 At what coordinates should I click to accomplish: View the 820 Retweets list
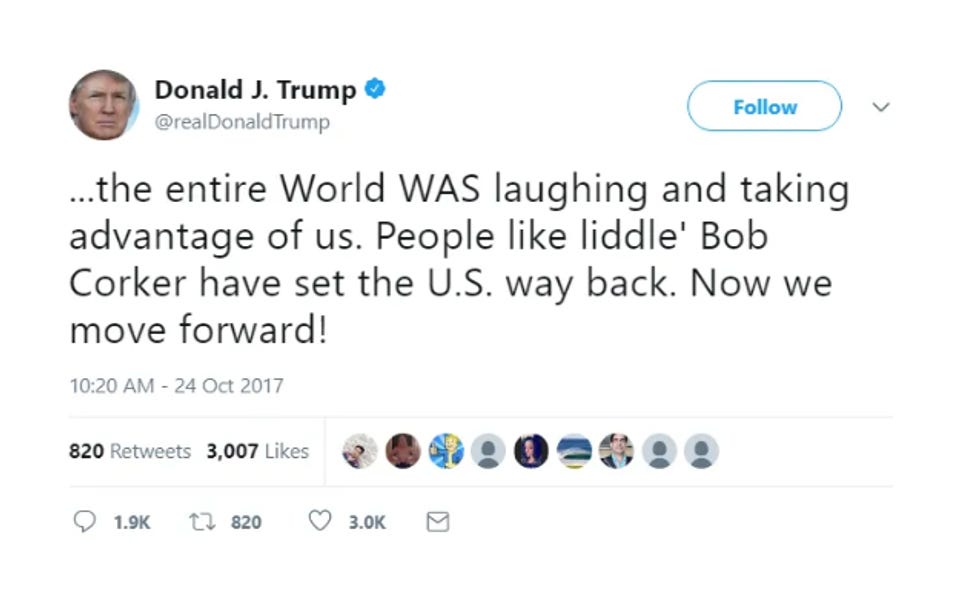click(x=130, y=451)
